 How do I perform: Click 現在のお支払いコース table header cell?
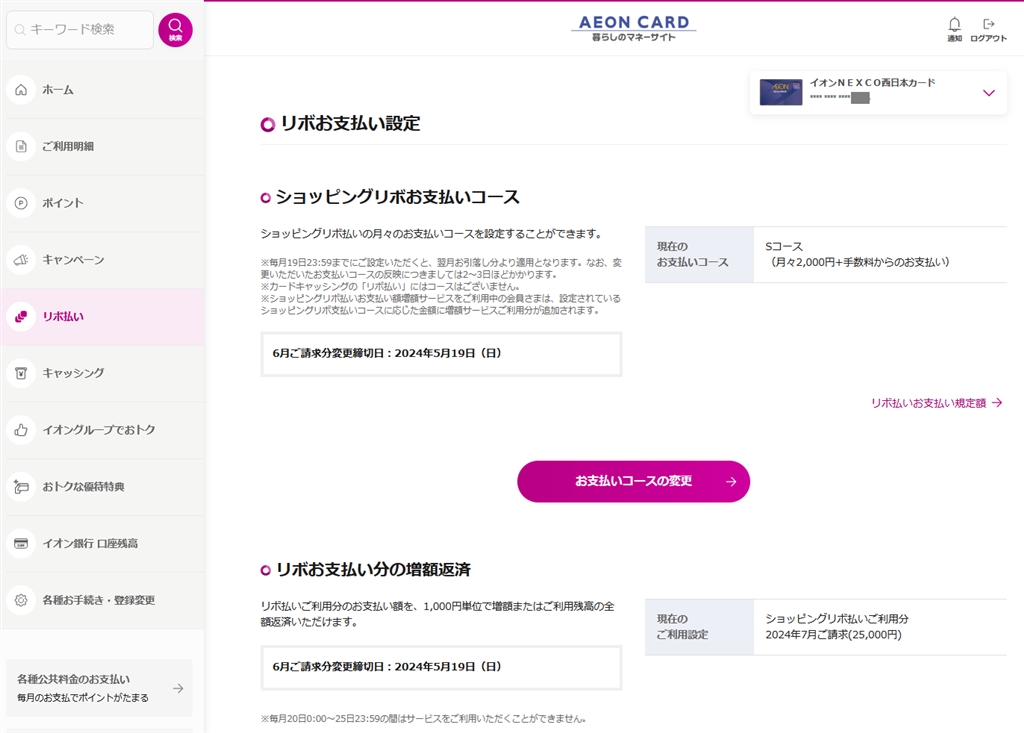pos(699,254)
